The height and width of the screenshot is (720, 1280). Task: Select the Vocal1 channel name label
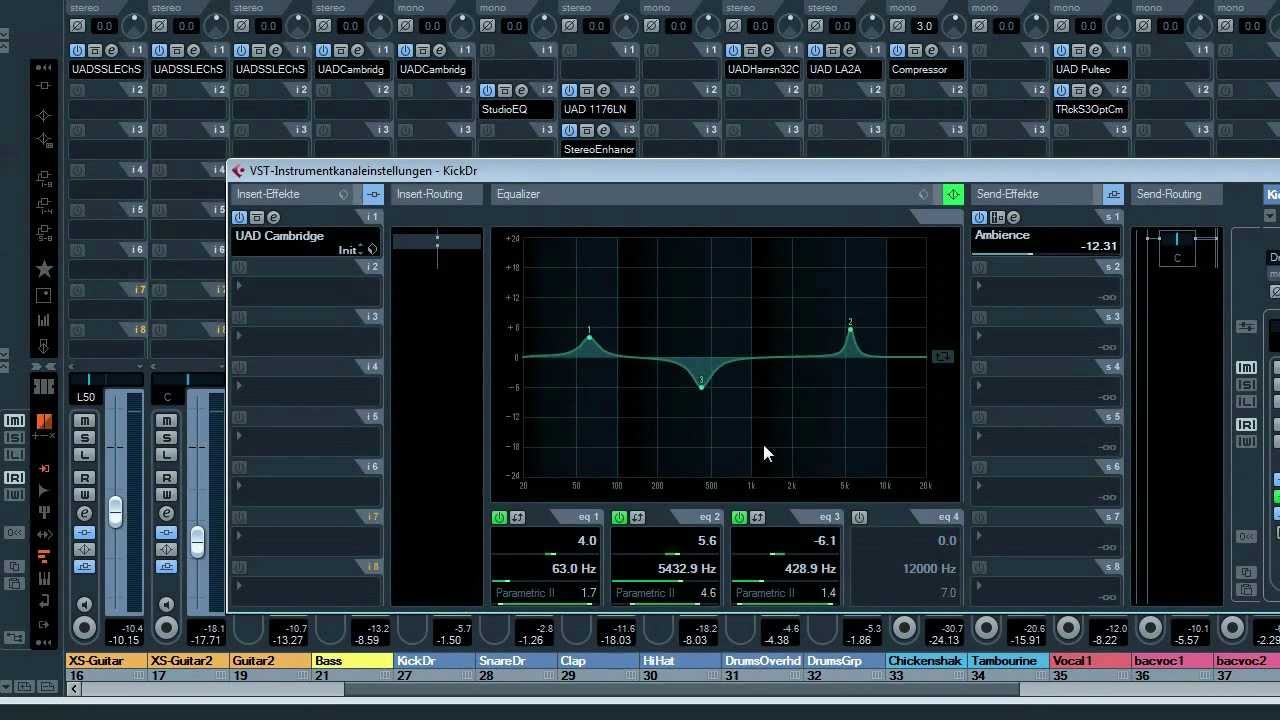(x=1091, y=661)
